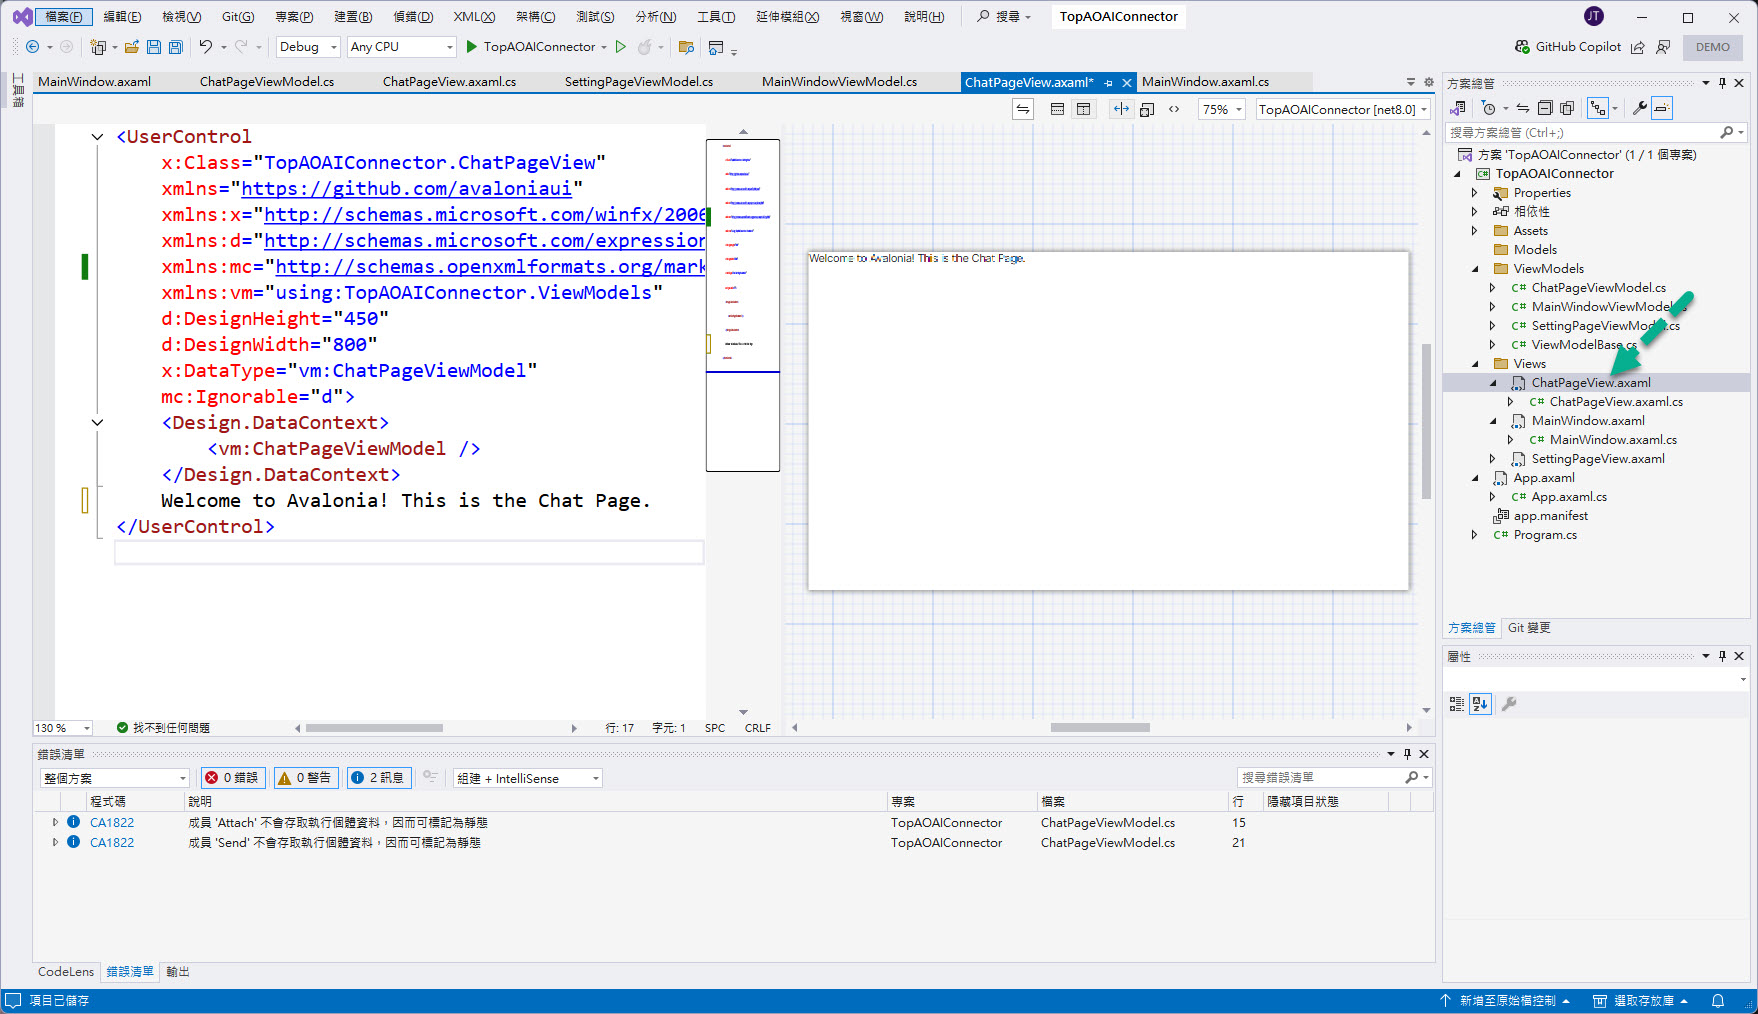Click Start Without Debugging outline play icon
Image resolution: width=1758 pixels, height=1014 pixels.
(x=621, y=47)
